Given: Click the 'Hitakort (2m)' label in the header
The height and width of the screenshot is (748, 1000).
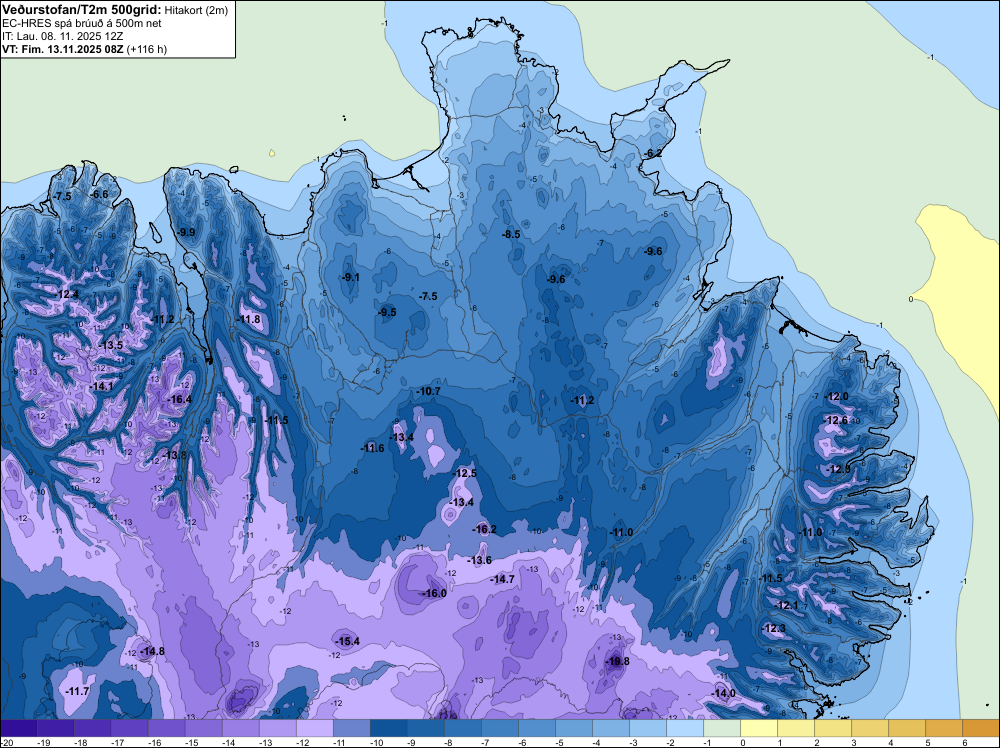Looking at the screenshot, I should [x=196, y=10].
